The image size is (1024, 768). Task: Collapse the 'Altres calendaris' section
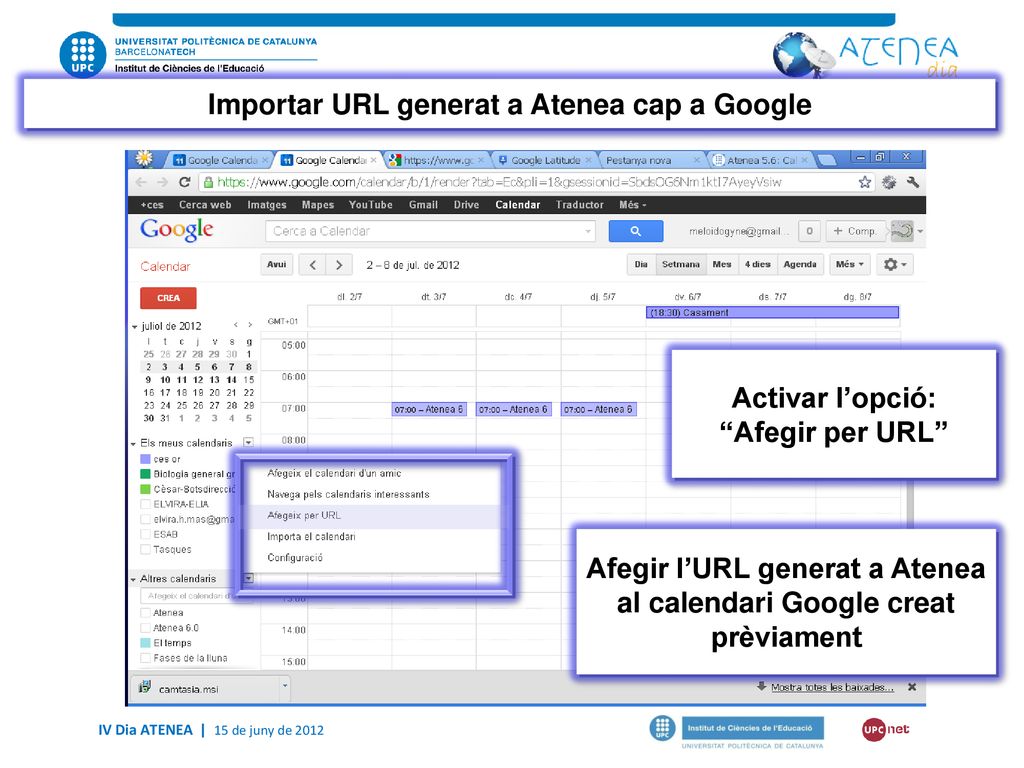[133, 579]
